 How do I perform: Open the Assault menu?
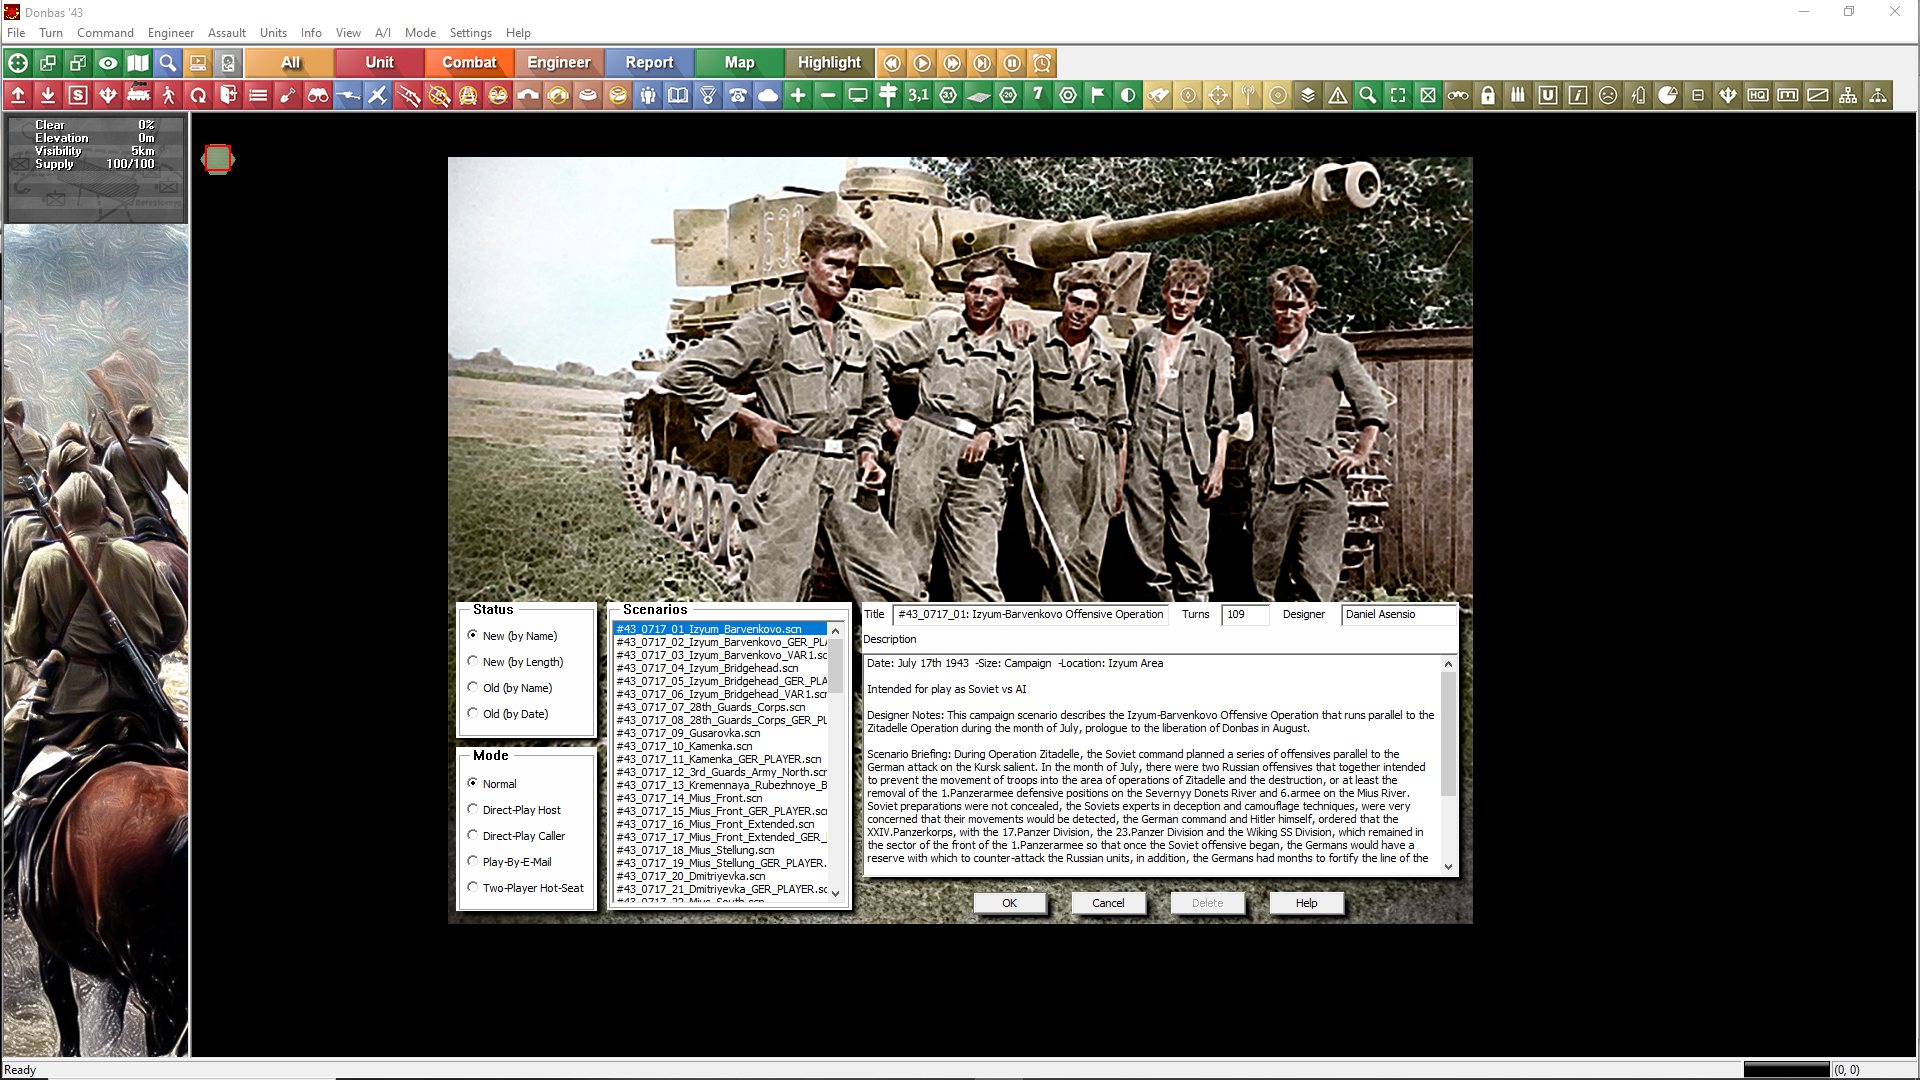(x=226, y=32)
